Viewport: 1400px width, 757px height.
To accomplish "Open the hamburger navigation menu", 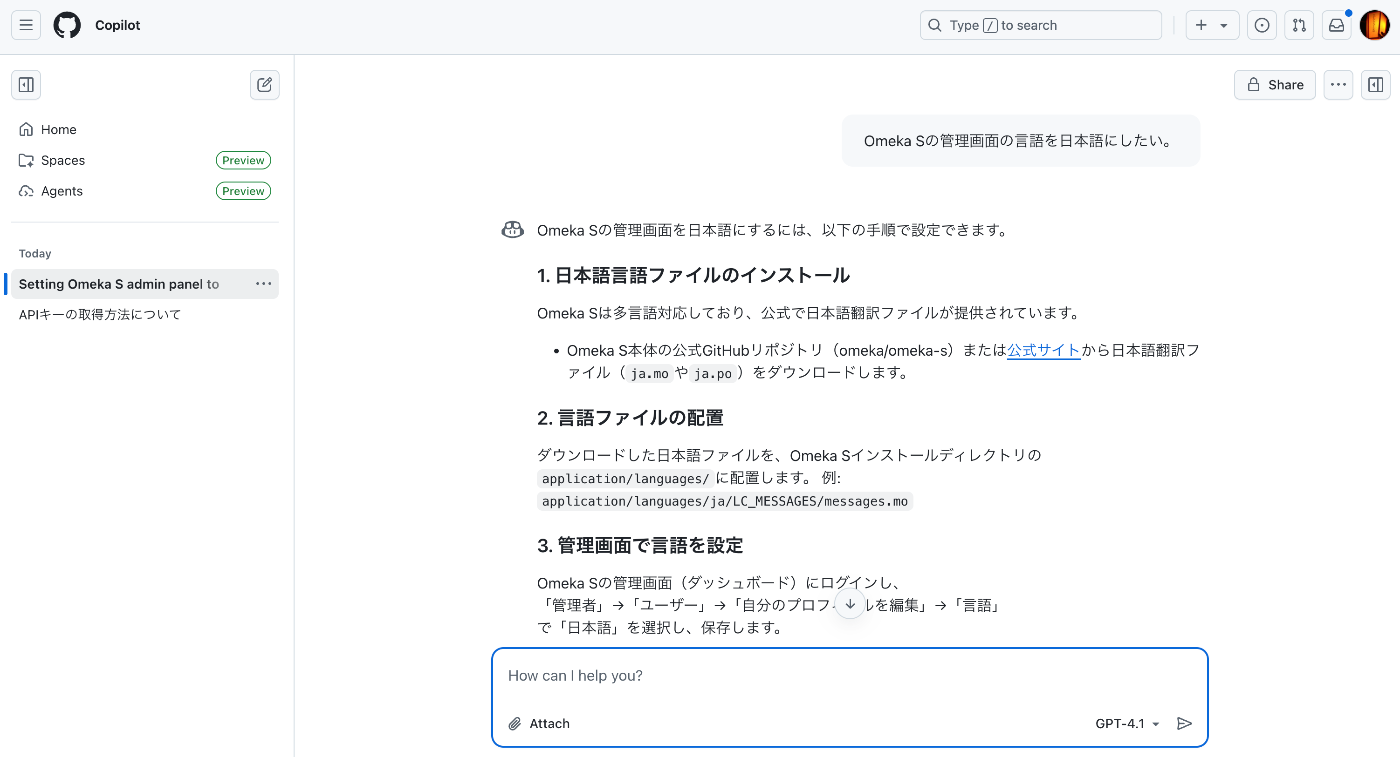I will coord(26,25).
